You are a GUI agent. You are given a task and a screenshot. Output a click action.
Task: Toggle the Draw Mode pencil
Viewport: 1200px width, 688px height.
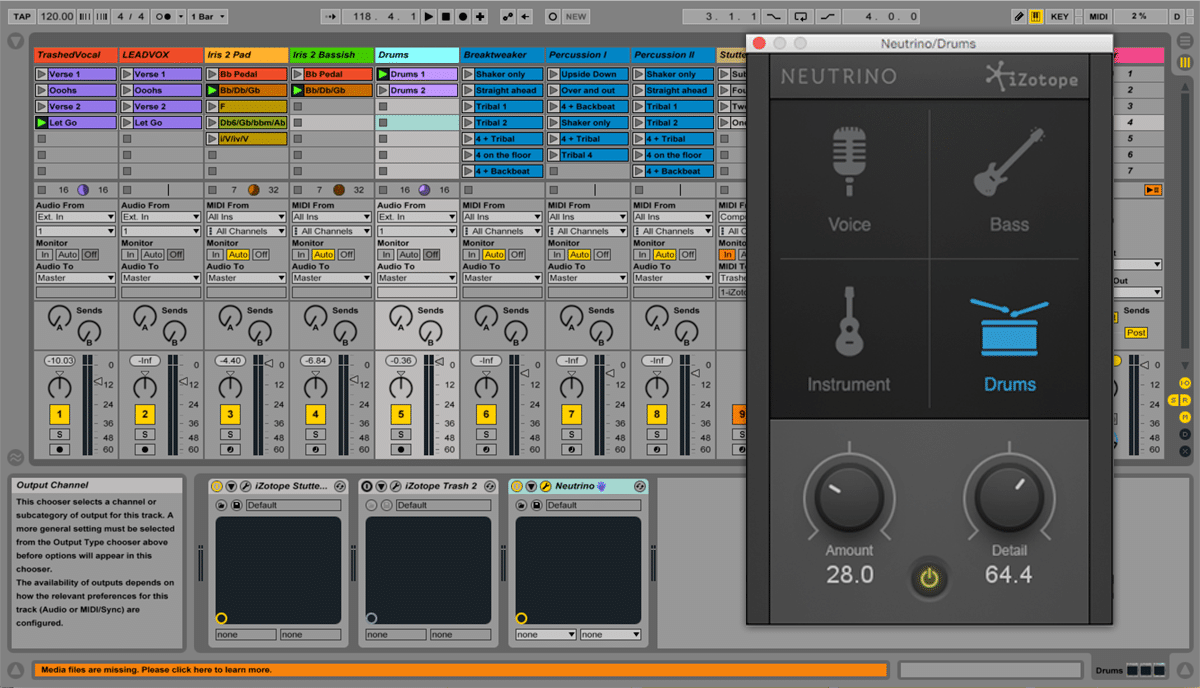point(1018,17)
